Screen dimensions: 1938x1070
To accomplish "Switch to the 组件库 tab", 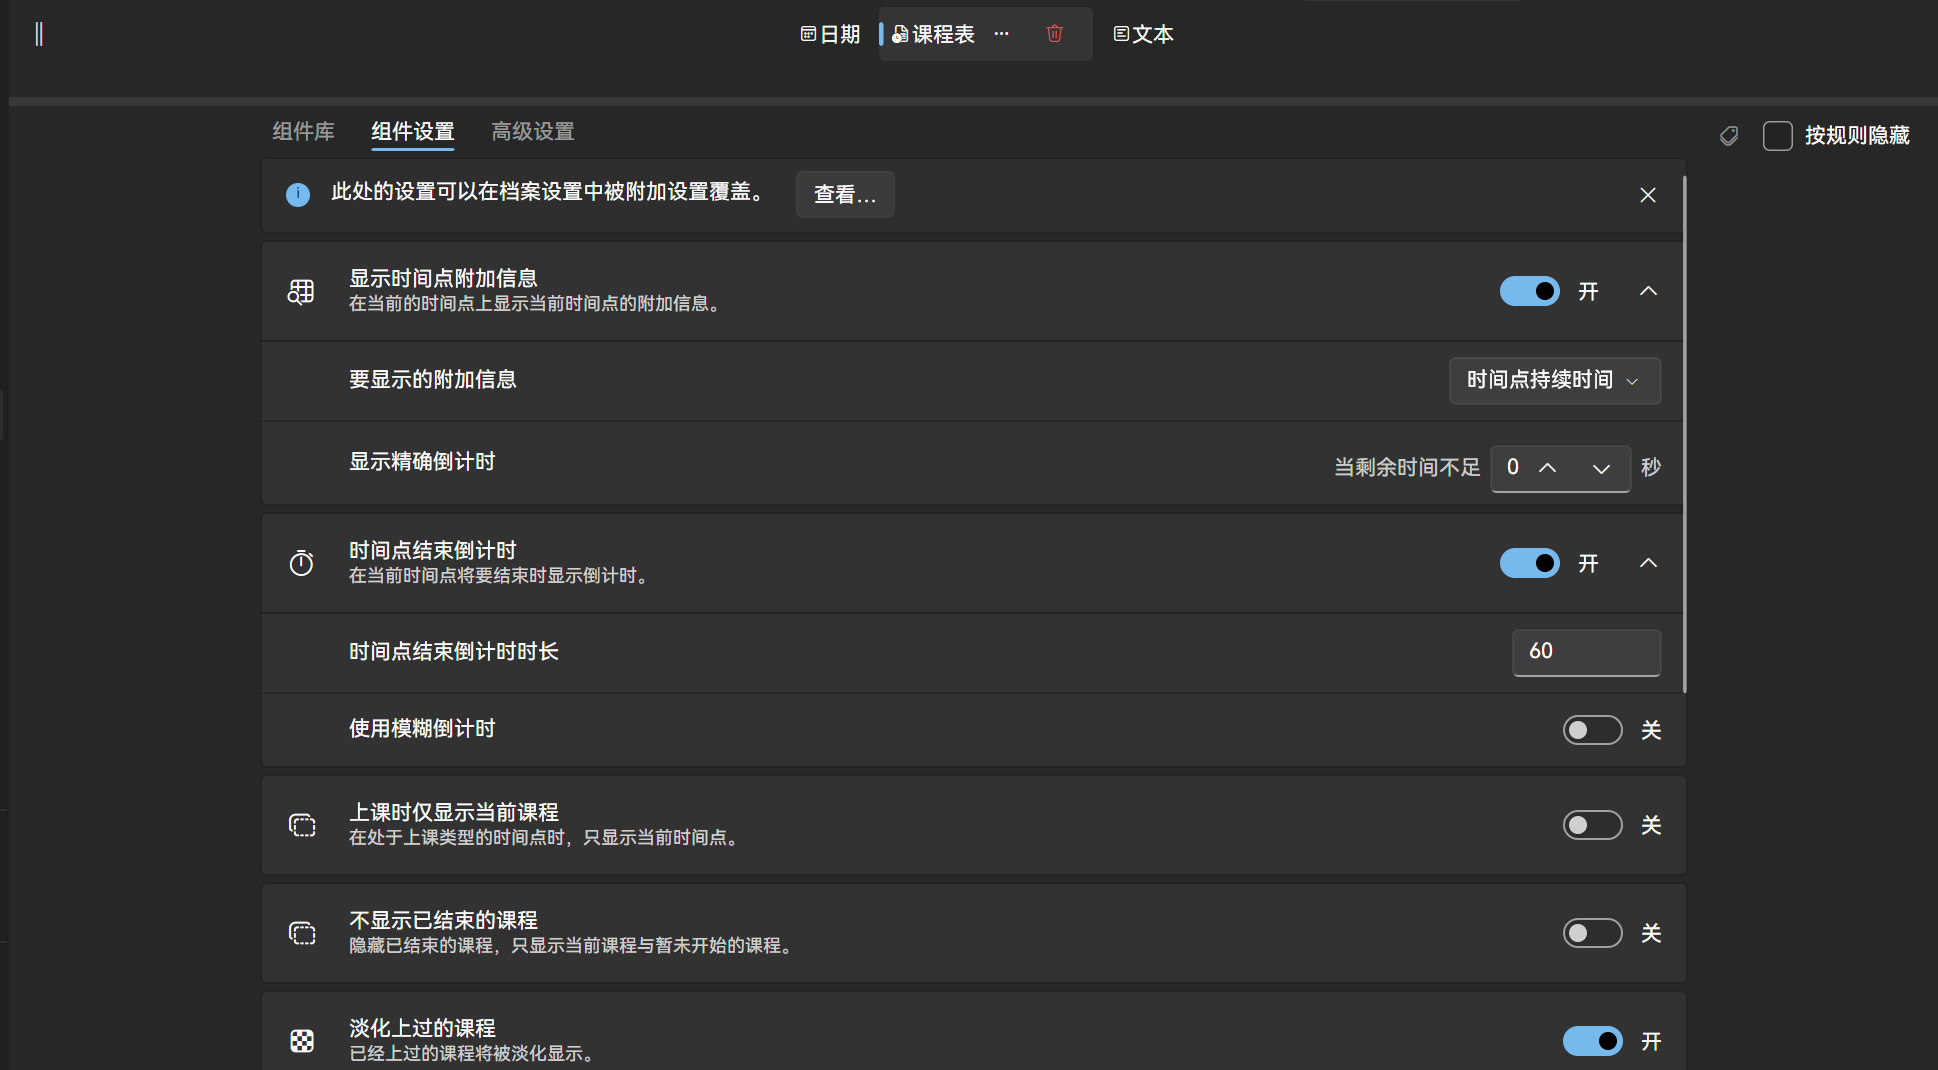I will coord(303,131).
